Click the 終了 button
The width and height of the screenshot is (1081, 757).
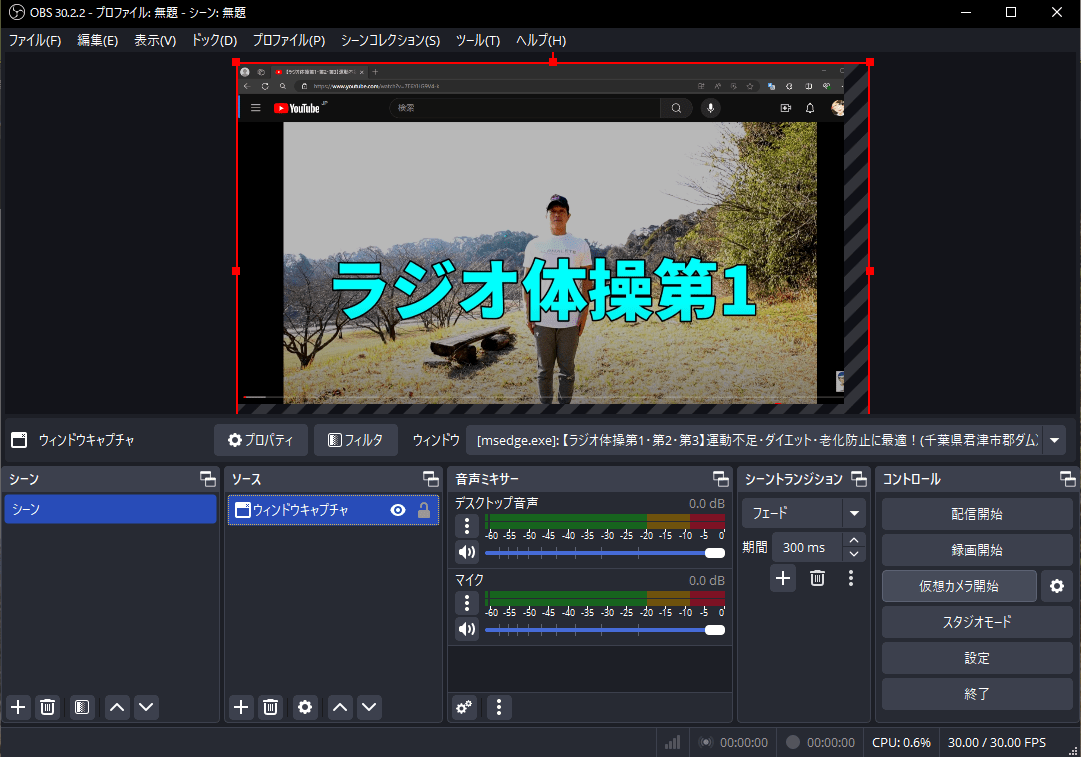click(977, 694)
